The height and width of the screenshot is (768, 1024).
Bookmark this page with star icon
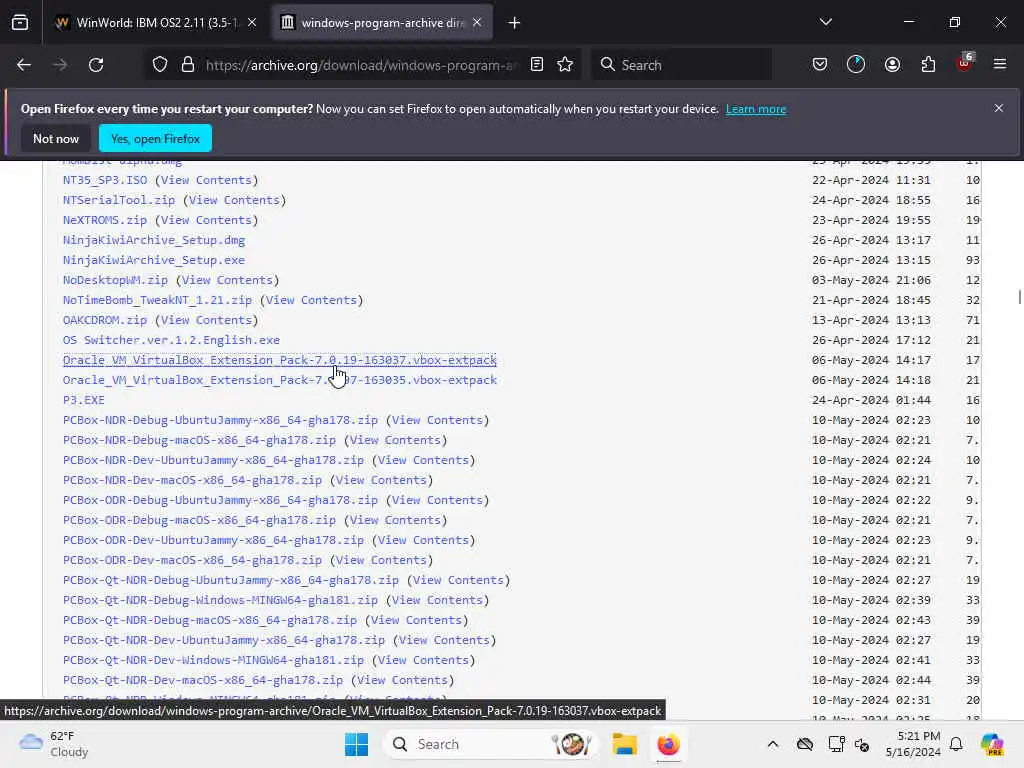[566, 65]
